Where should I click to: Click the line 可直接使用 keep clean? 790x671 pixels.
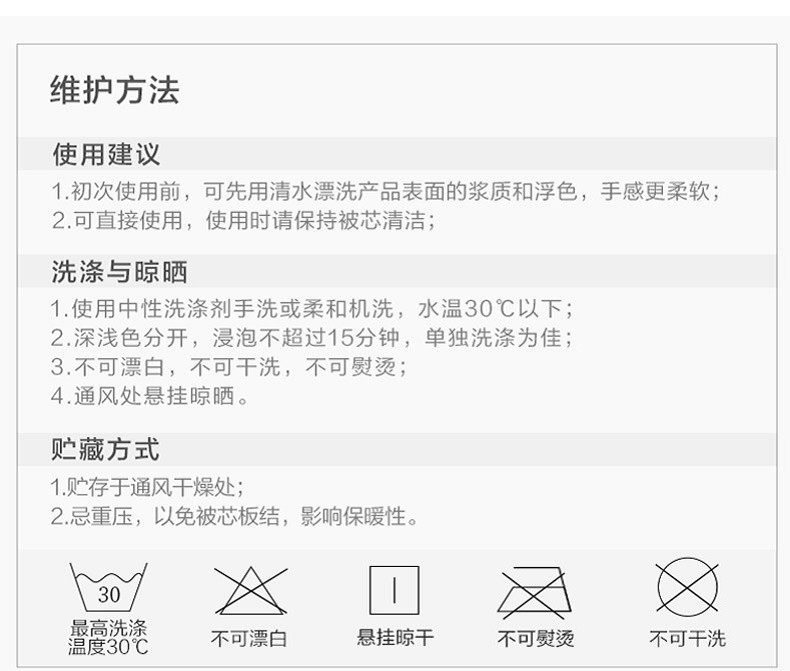243,221
